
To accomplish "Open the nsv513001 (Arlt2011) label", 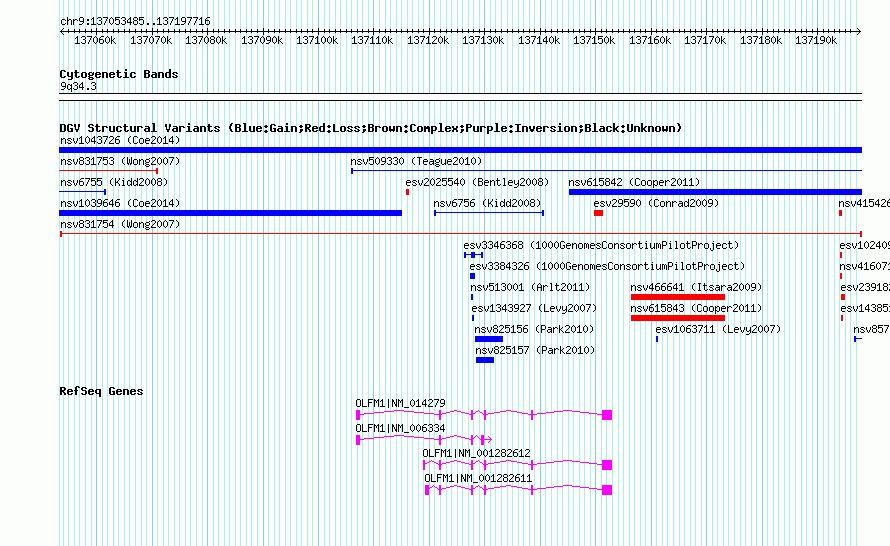I will click(x=530, y=287).
